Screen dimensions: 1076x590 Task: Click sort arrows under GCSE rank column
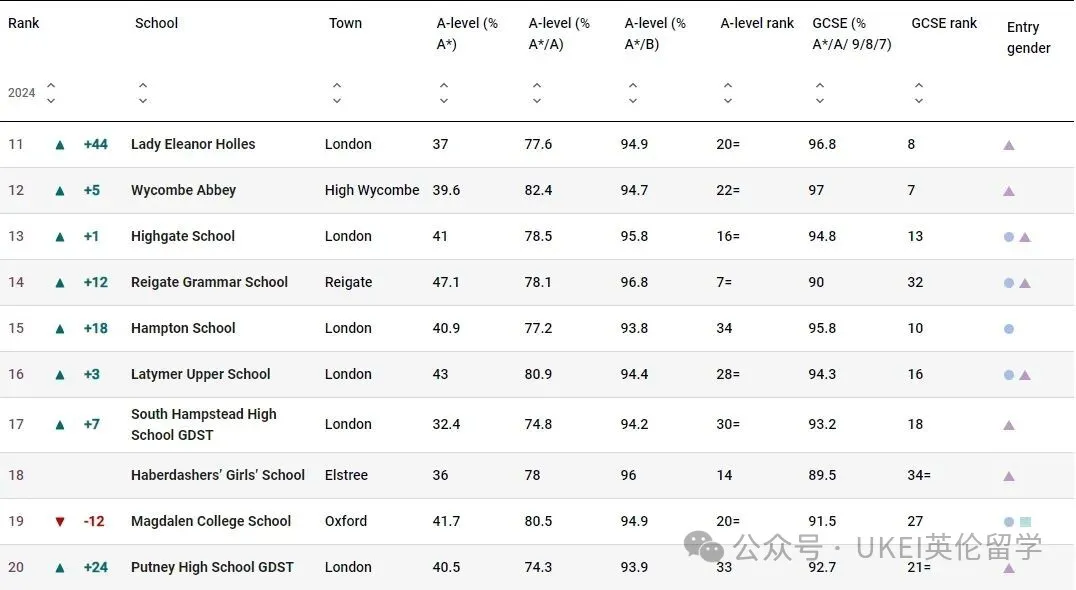(x=919, y=93)
